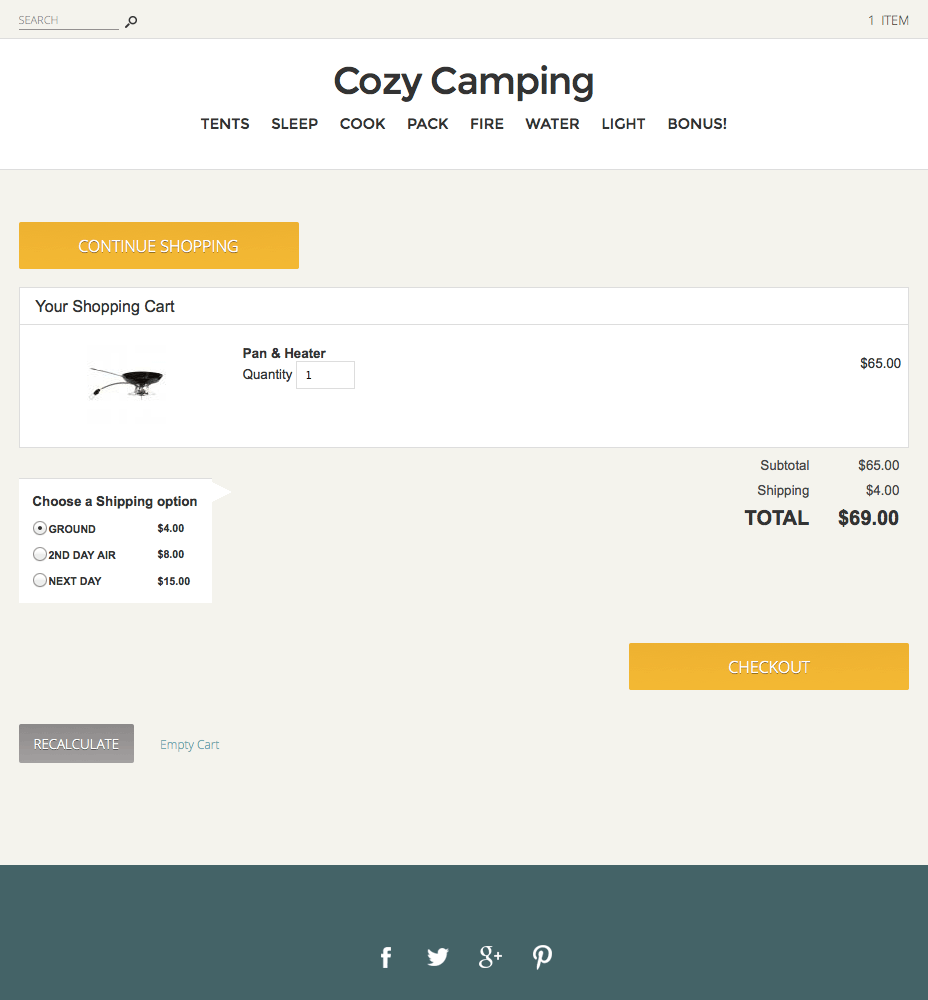Click the Recalculate button
Viewport: 928px width, 1000px height.
click(76, 744)
